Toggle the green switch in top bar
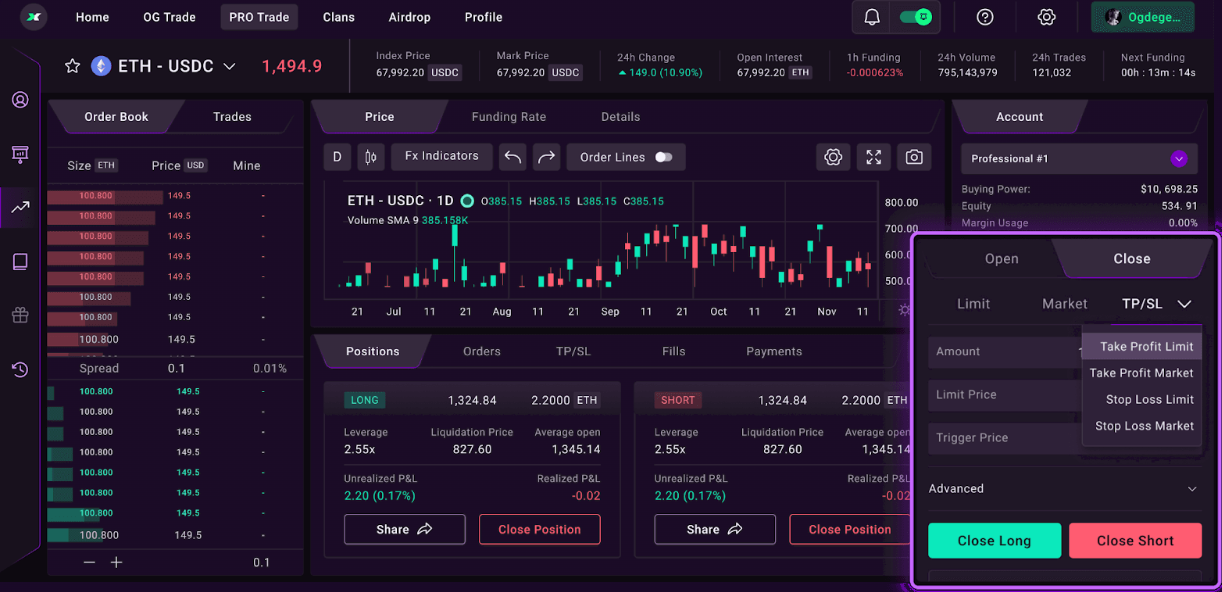This screenshot has width=1222, height=592. click(915, 17)
